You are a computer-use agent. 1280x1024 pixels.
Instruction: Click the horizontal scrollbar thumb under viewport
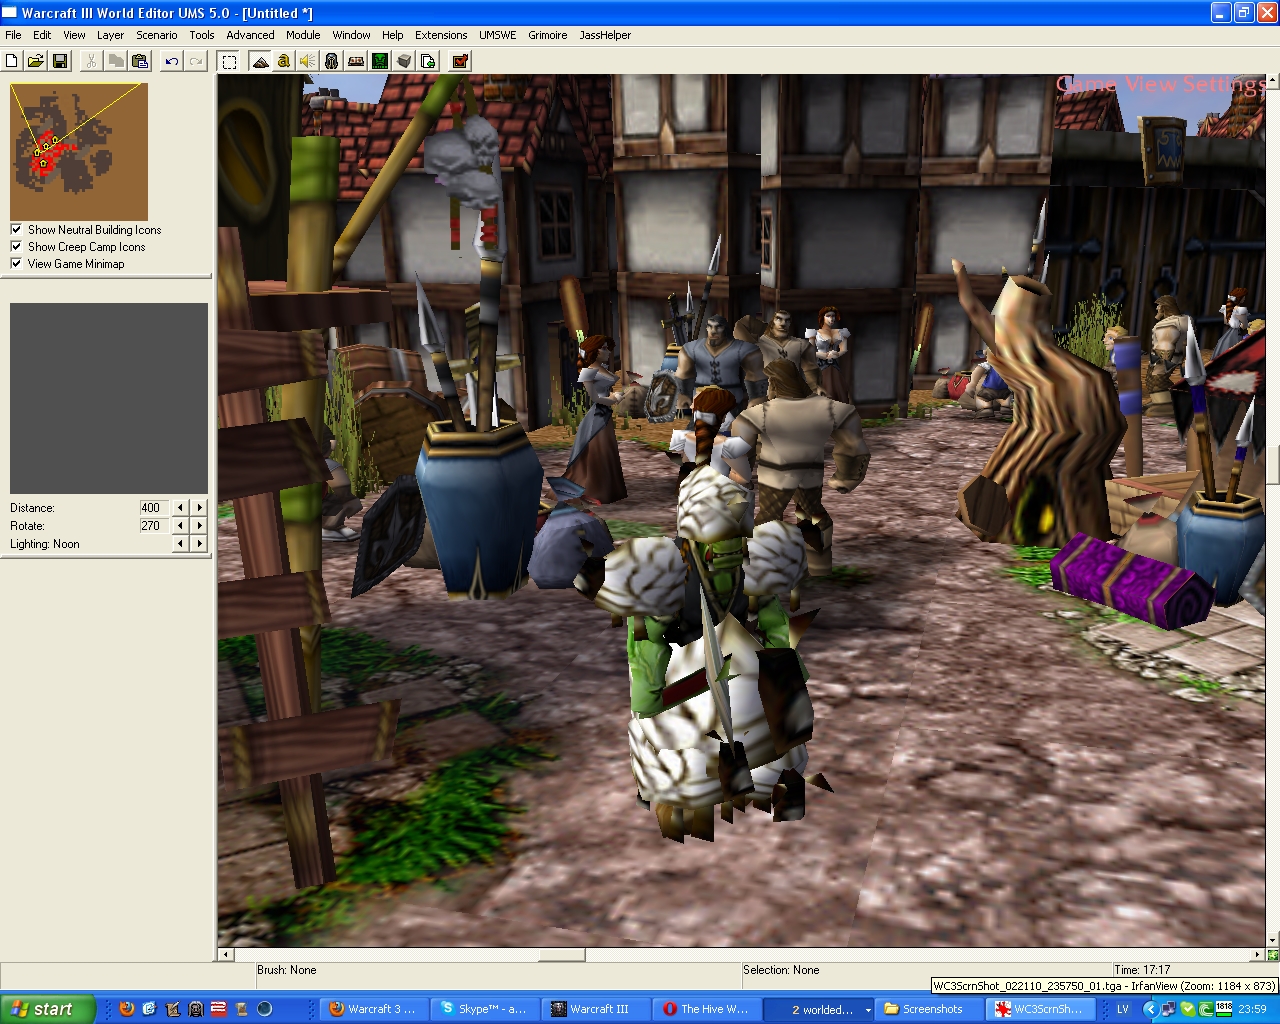point(561,955)
